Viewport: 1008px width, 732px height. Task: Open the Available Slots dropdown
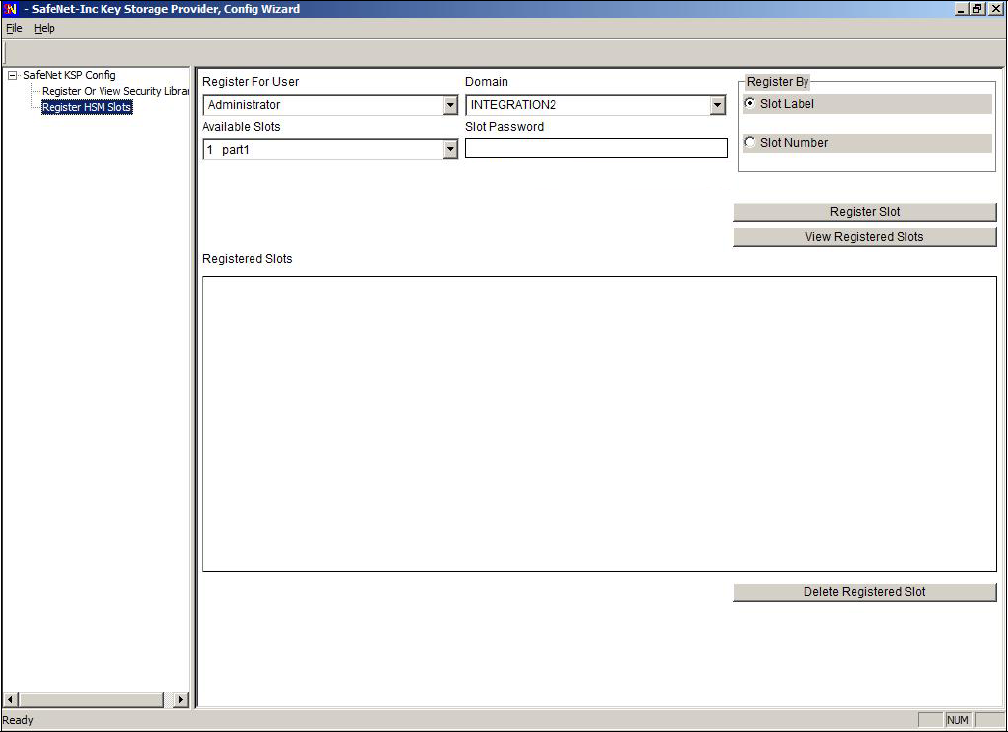(x=450, y=150)
